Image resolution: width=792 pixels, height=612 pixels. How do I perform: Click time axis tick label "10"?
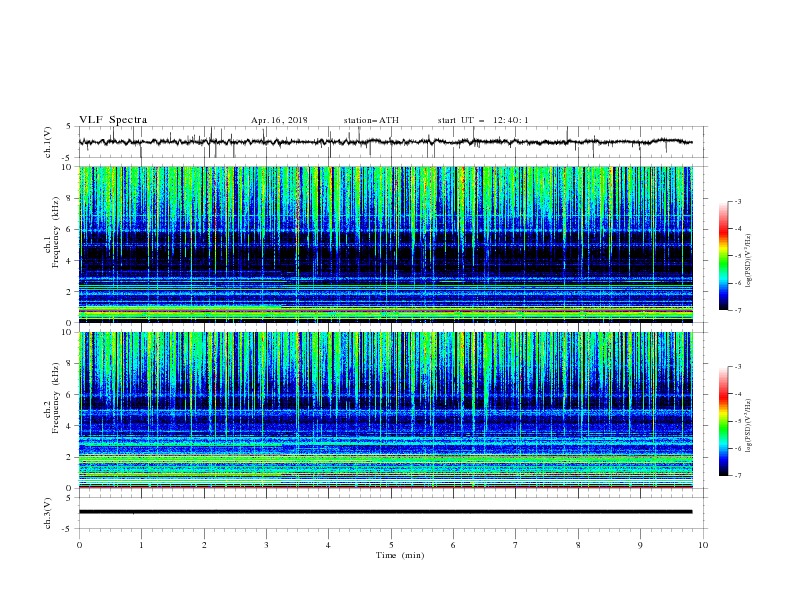click(x=703, y=545)
